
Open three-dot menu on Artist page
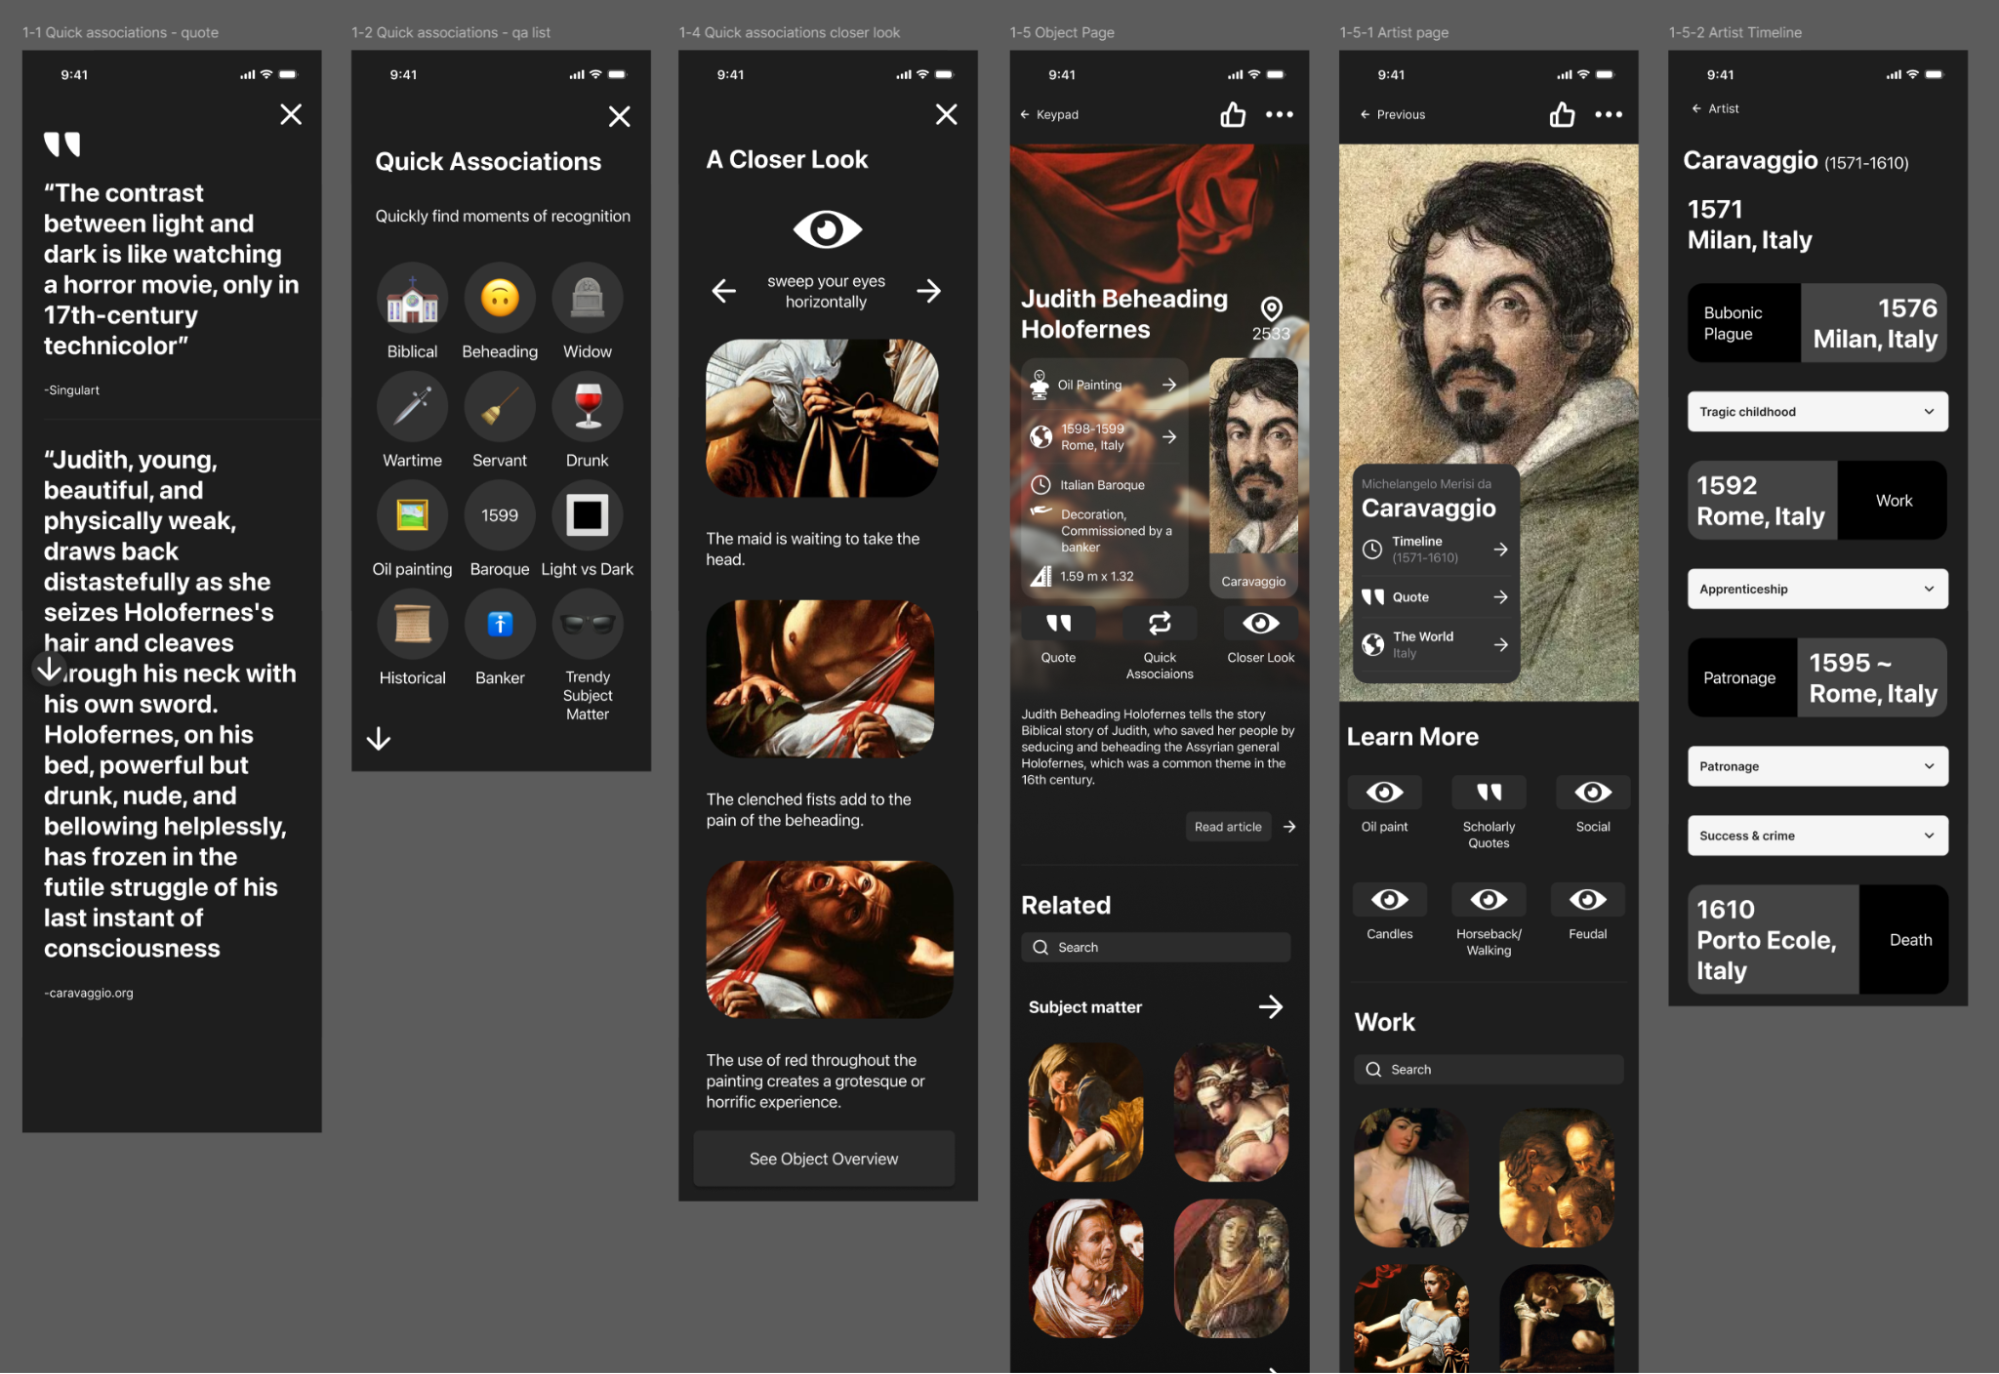coord(1608,115)
